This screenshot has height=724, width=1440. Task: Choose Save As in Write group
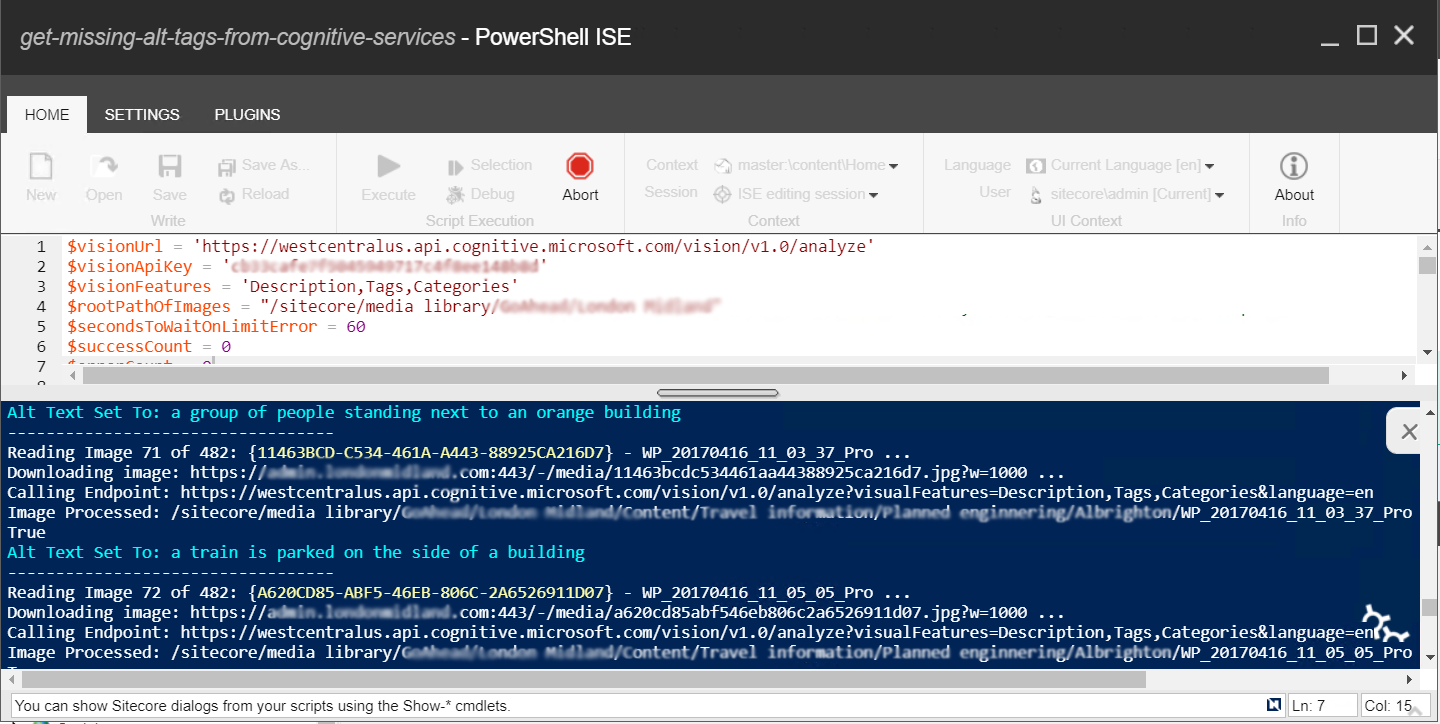point(265,165)
